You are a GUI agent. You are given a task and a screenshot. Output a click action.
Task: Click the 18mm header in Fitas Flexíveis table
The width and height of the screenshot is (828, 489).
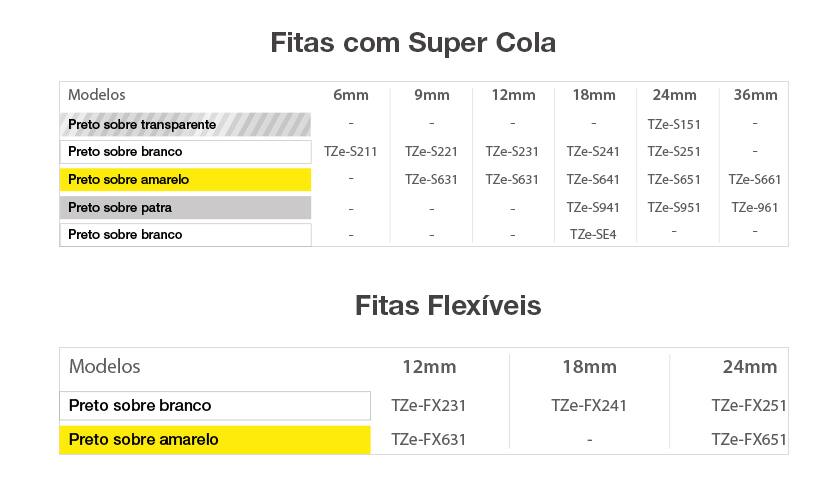pos(589,367)
